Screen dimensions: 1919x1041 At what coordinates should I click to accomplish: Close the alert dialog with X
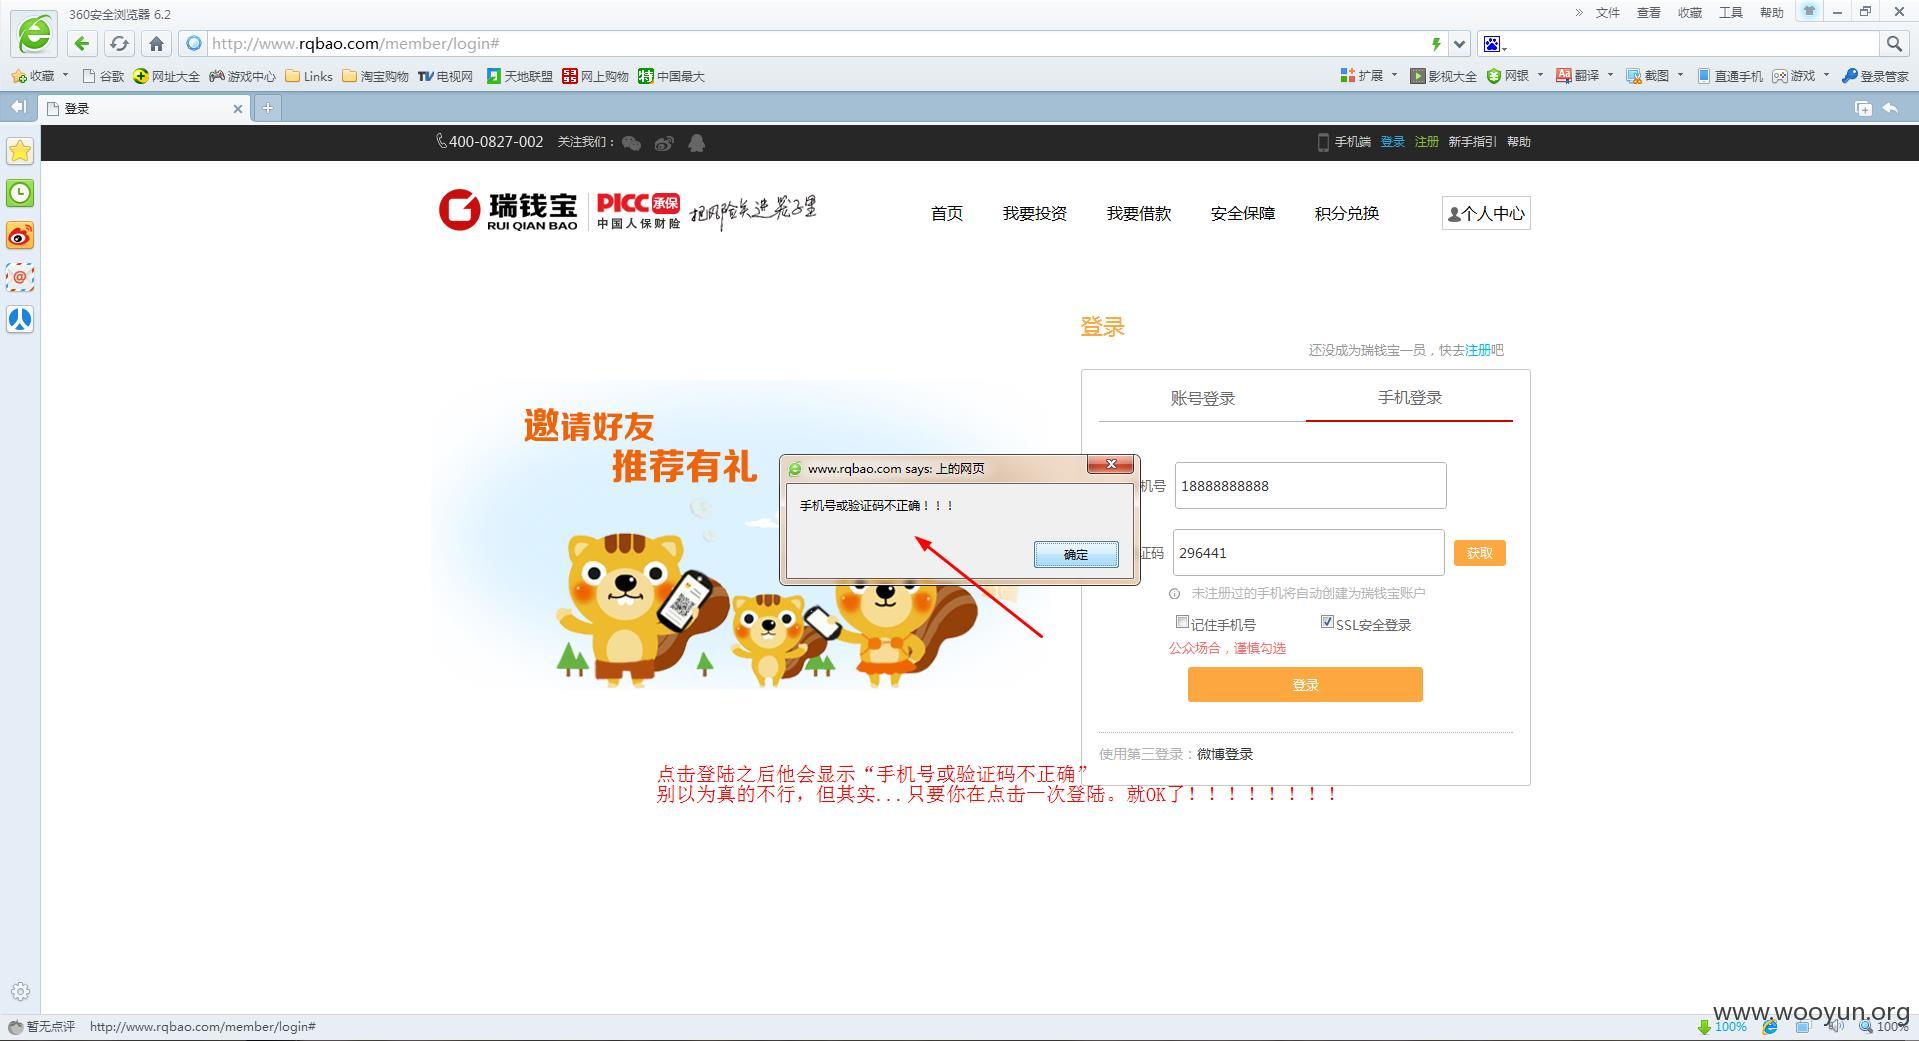coord(1111,464)
